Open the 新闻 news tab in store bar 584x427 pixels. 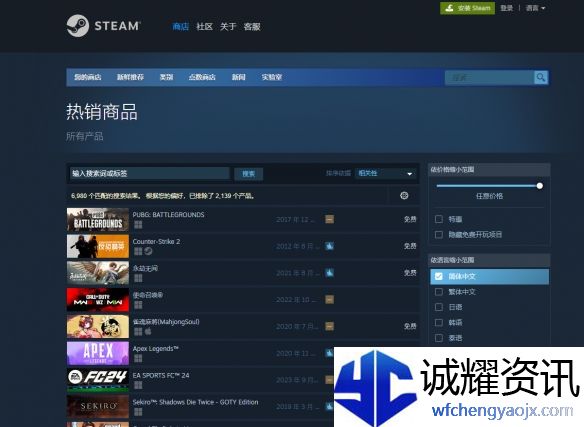(x=238, y=77)
